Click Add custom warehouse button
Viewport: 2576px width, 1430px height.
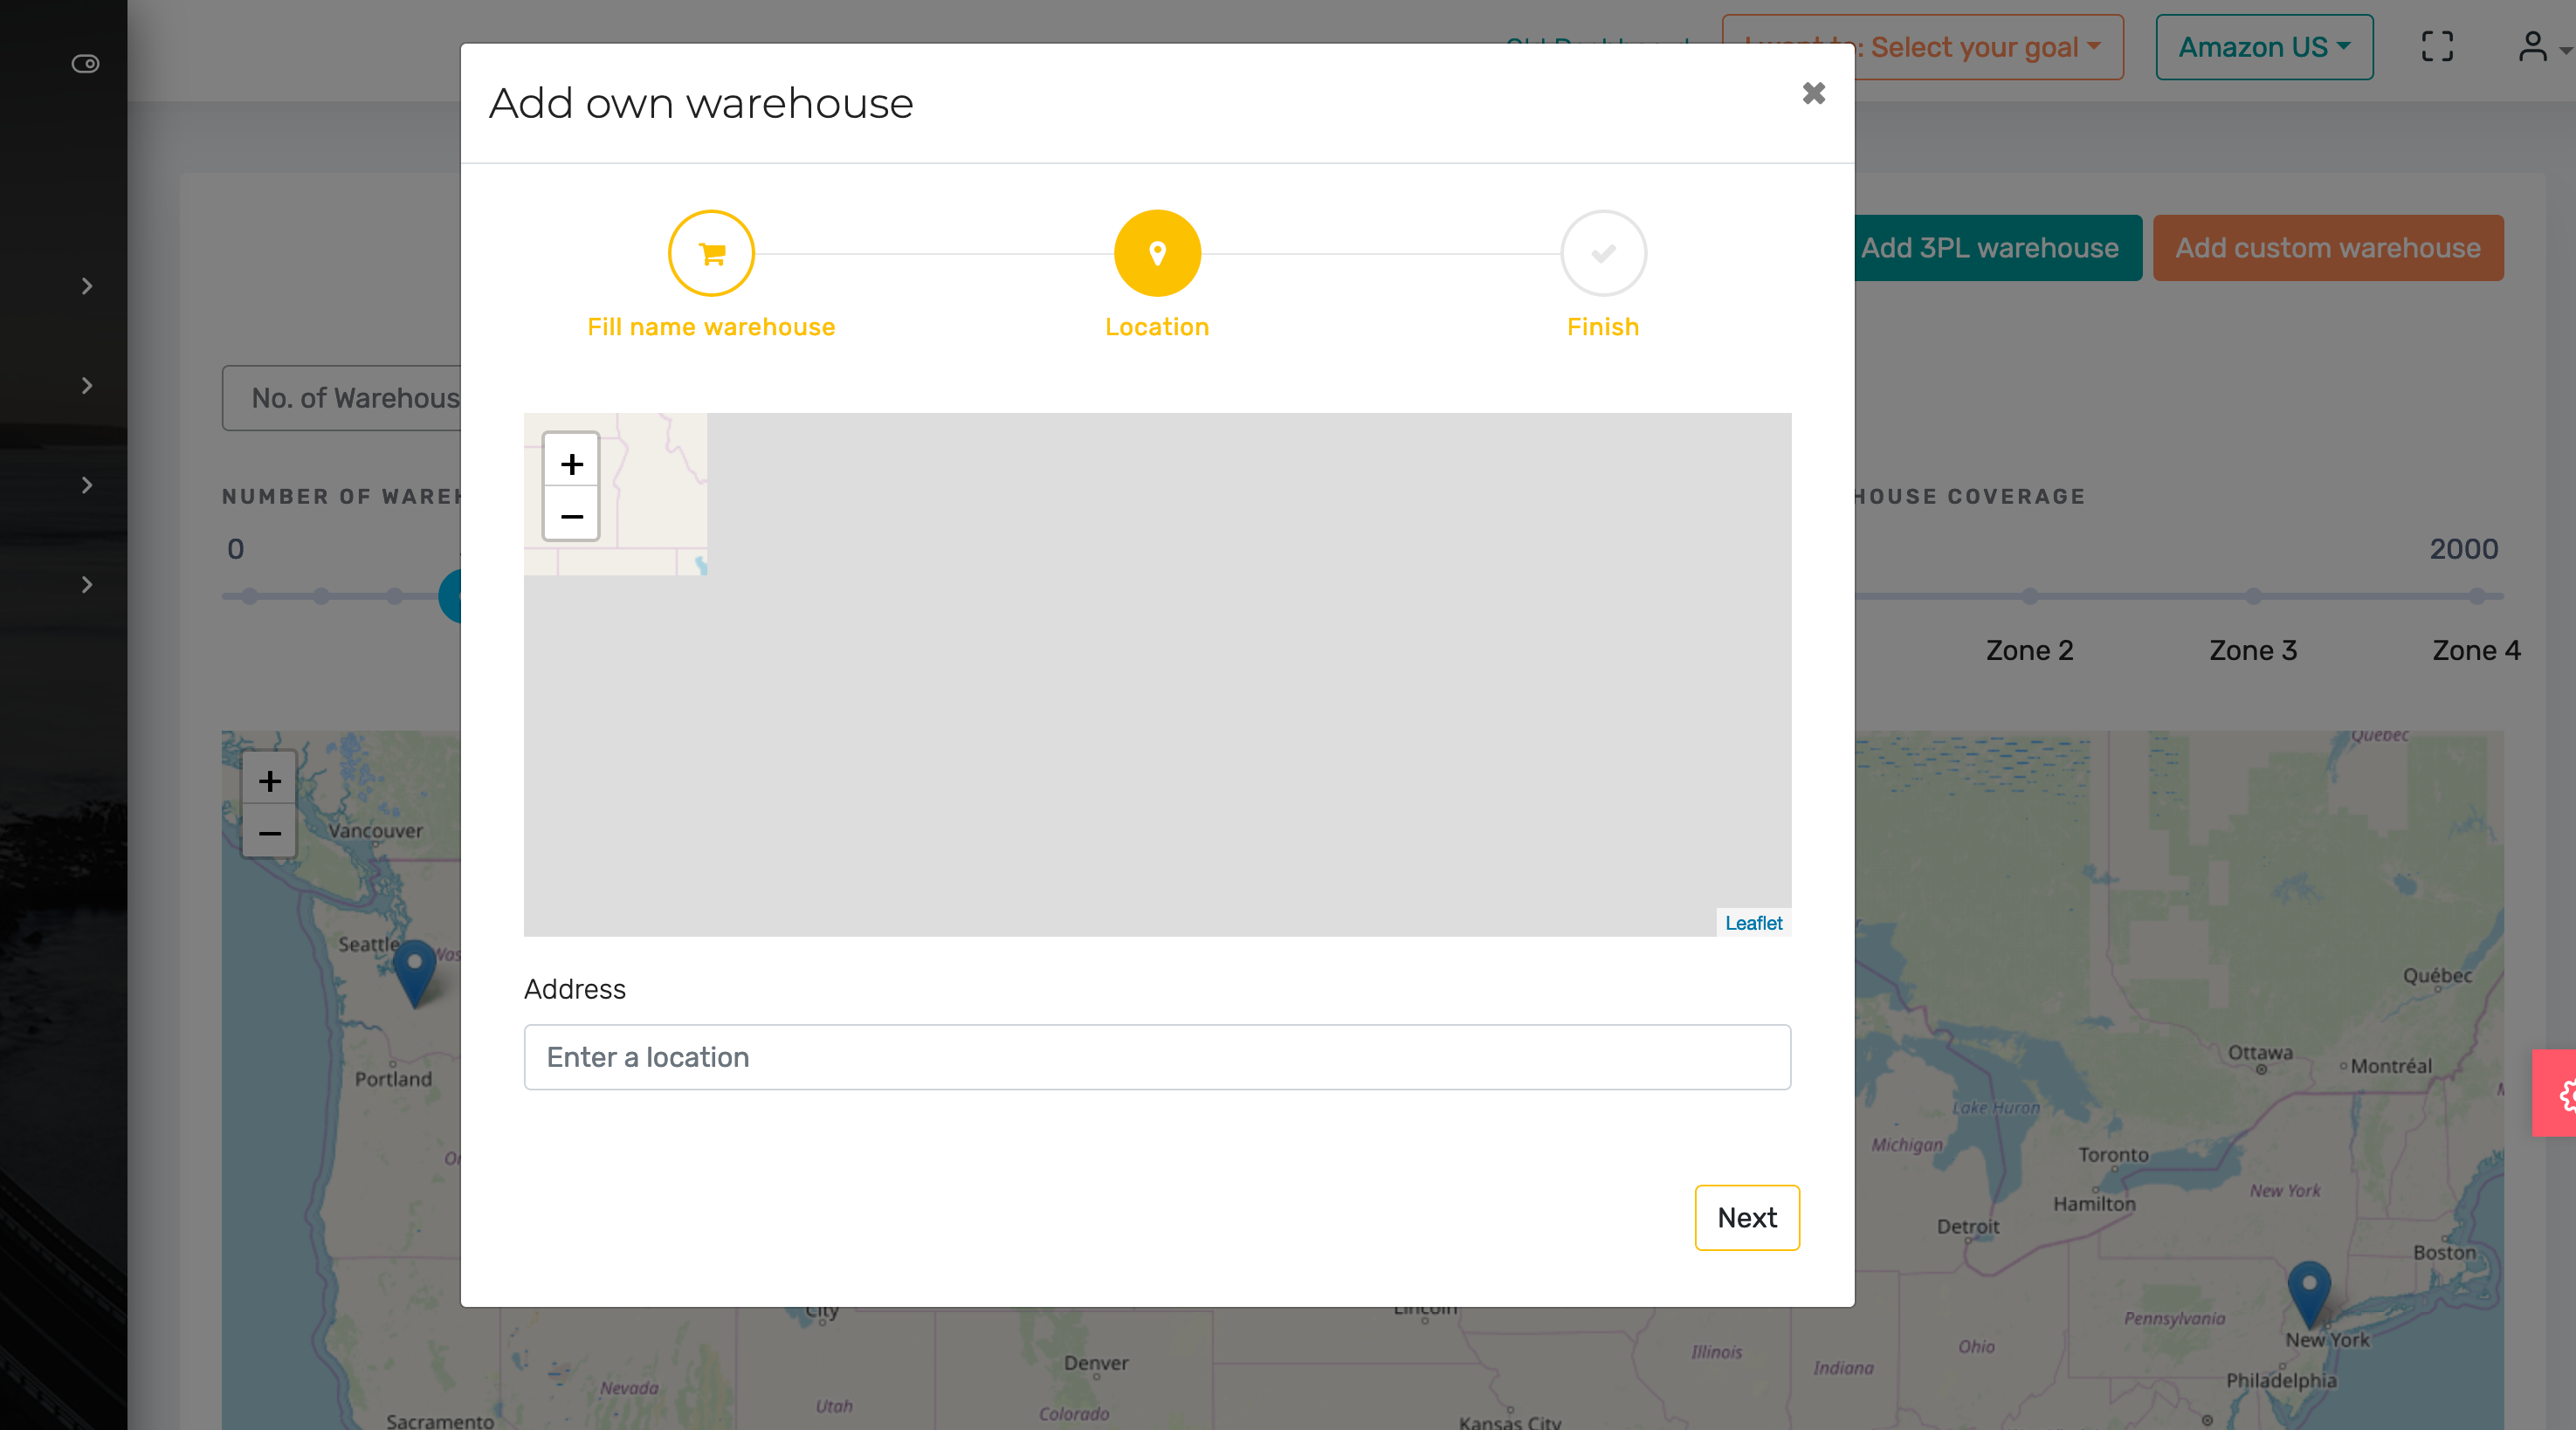(2327, 248)
